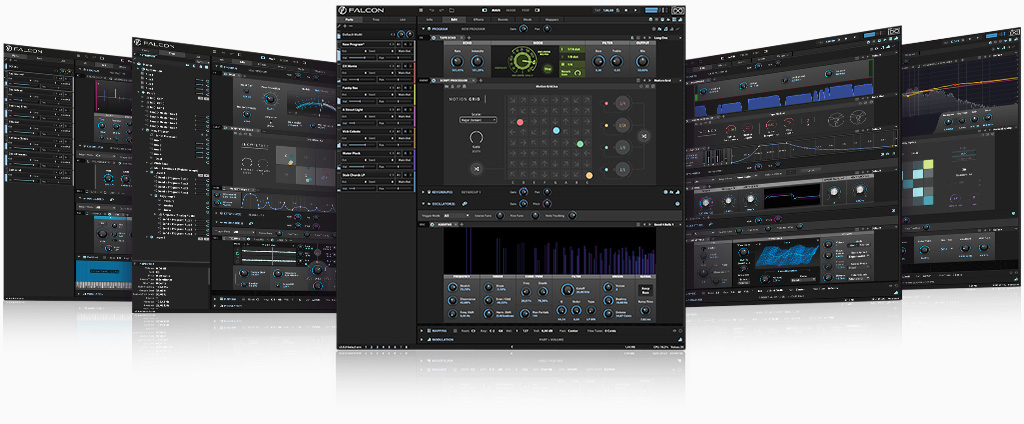Click the left shuffle icon in Motion Grid
Screen dimensions: 1024x424
coord(476,169)
